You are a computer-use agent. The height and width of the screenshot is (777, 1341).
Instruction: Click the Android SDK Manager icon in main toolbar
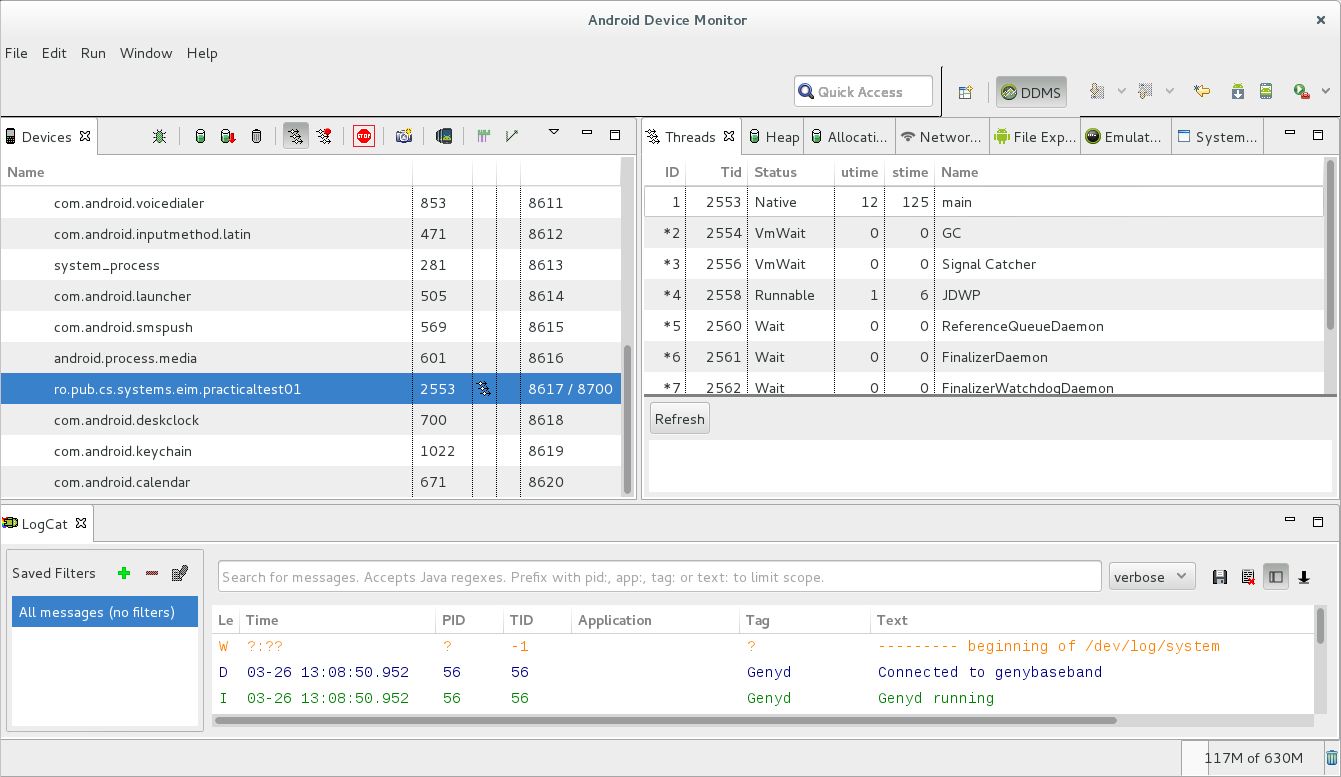click(x=1238, y=91)
